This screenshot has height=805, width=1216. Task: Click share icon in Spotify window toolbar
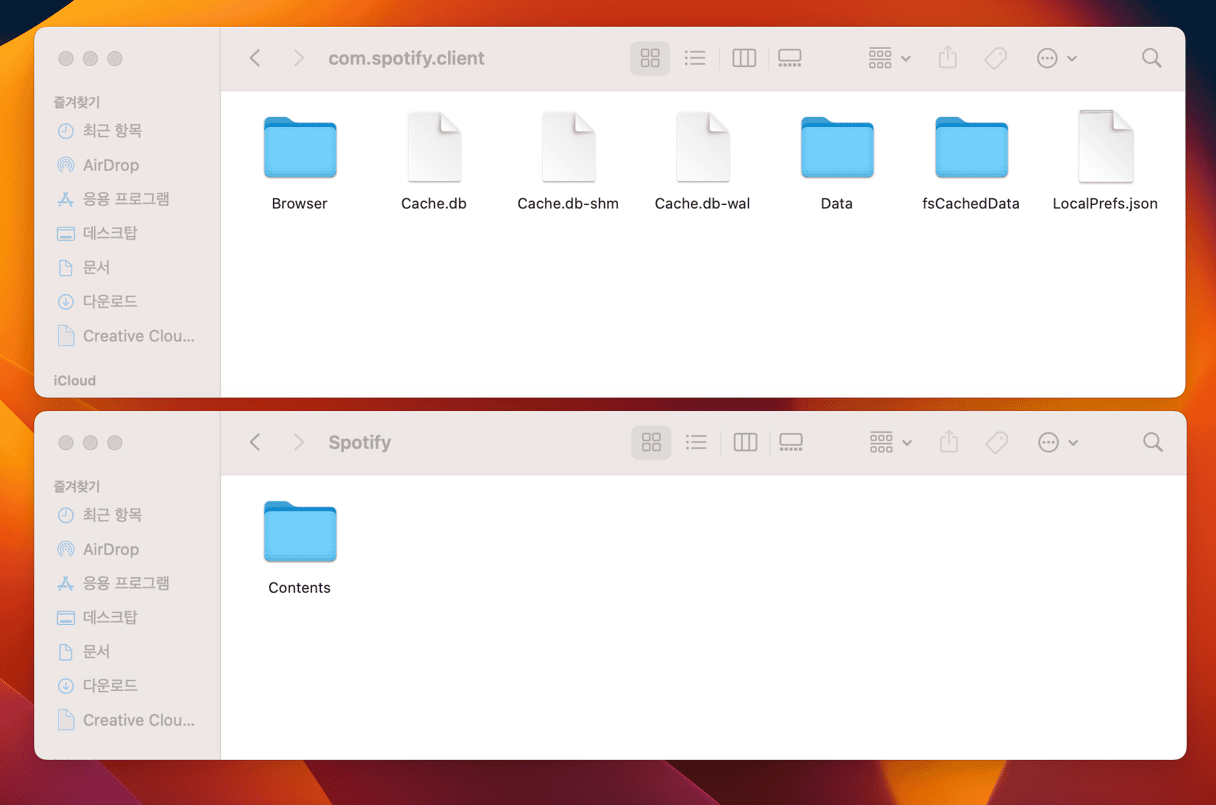tap(949, 442)
